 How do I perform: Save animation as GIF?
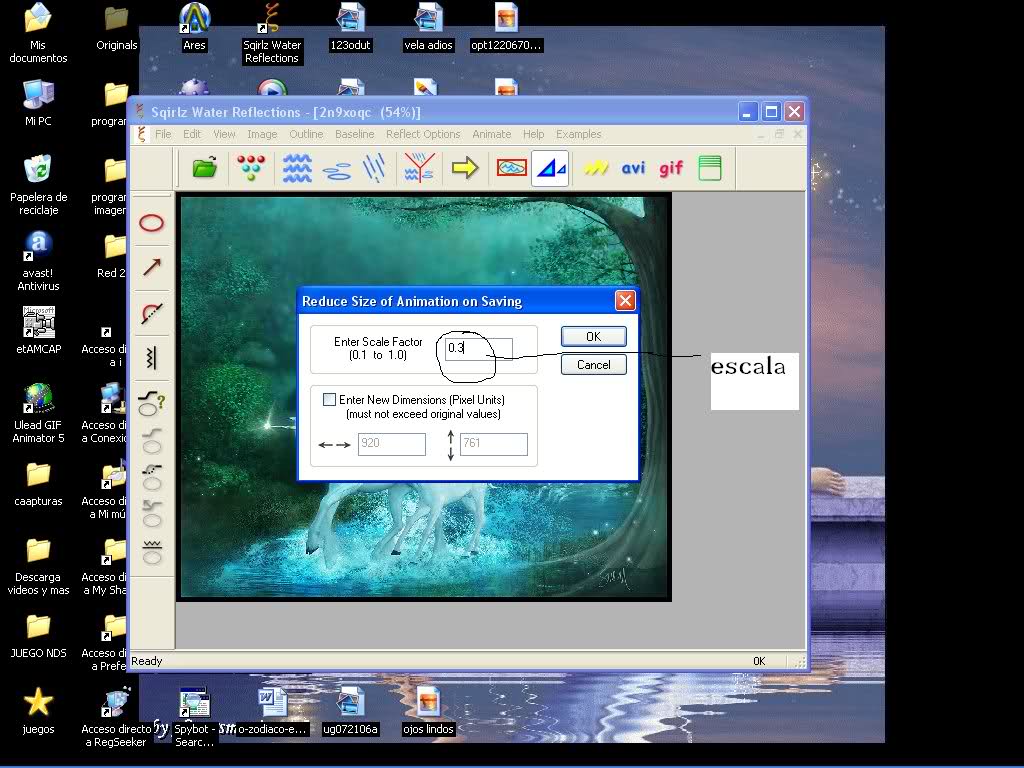(671, 168)
